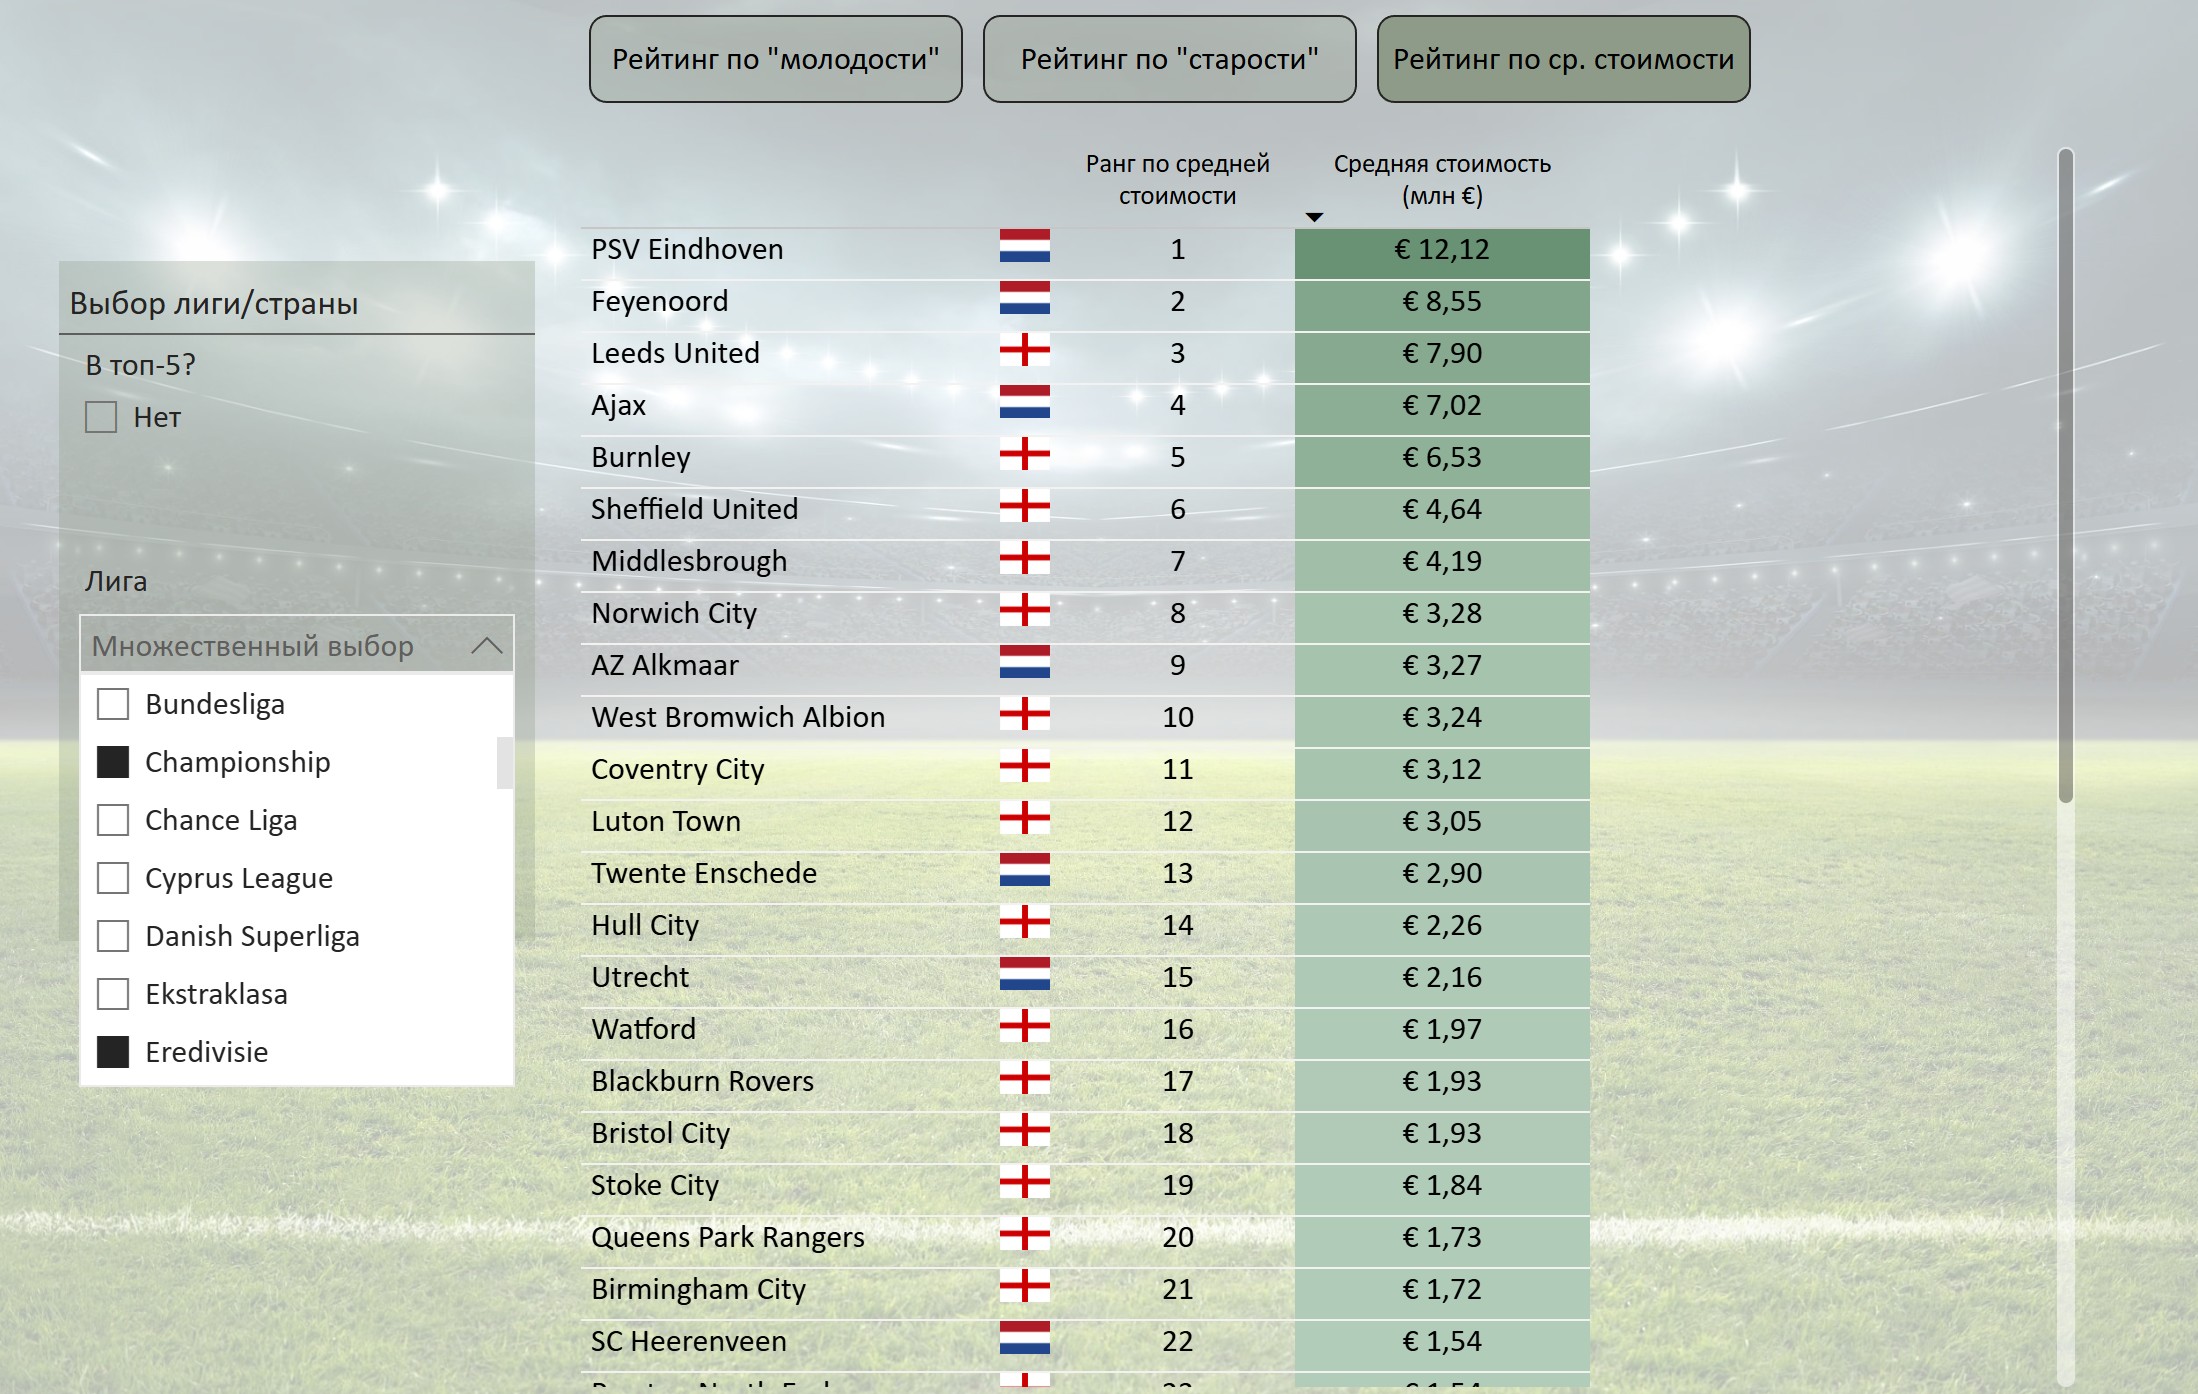Select the 'Рейтинг по ср. стоимости' button
This screenshot has height=1394, width=2198.
coord(1564,59)
